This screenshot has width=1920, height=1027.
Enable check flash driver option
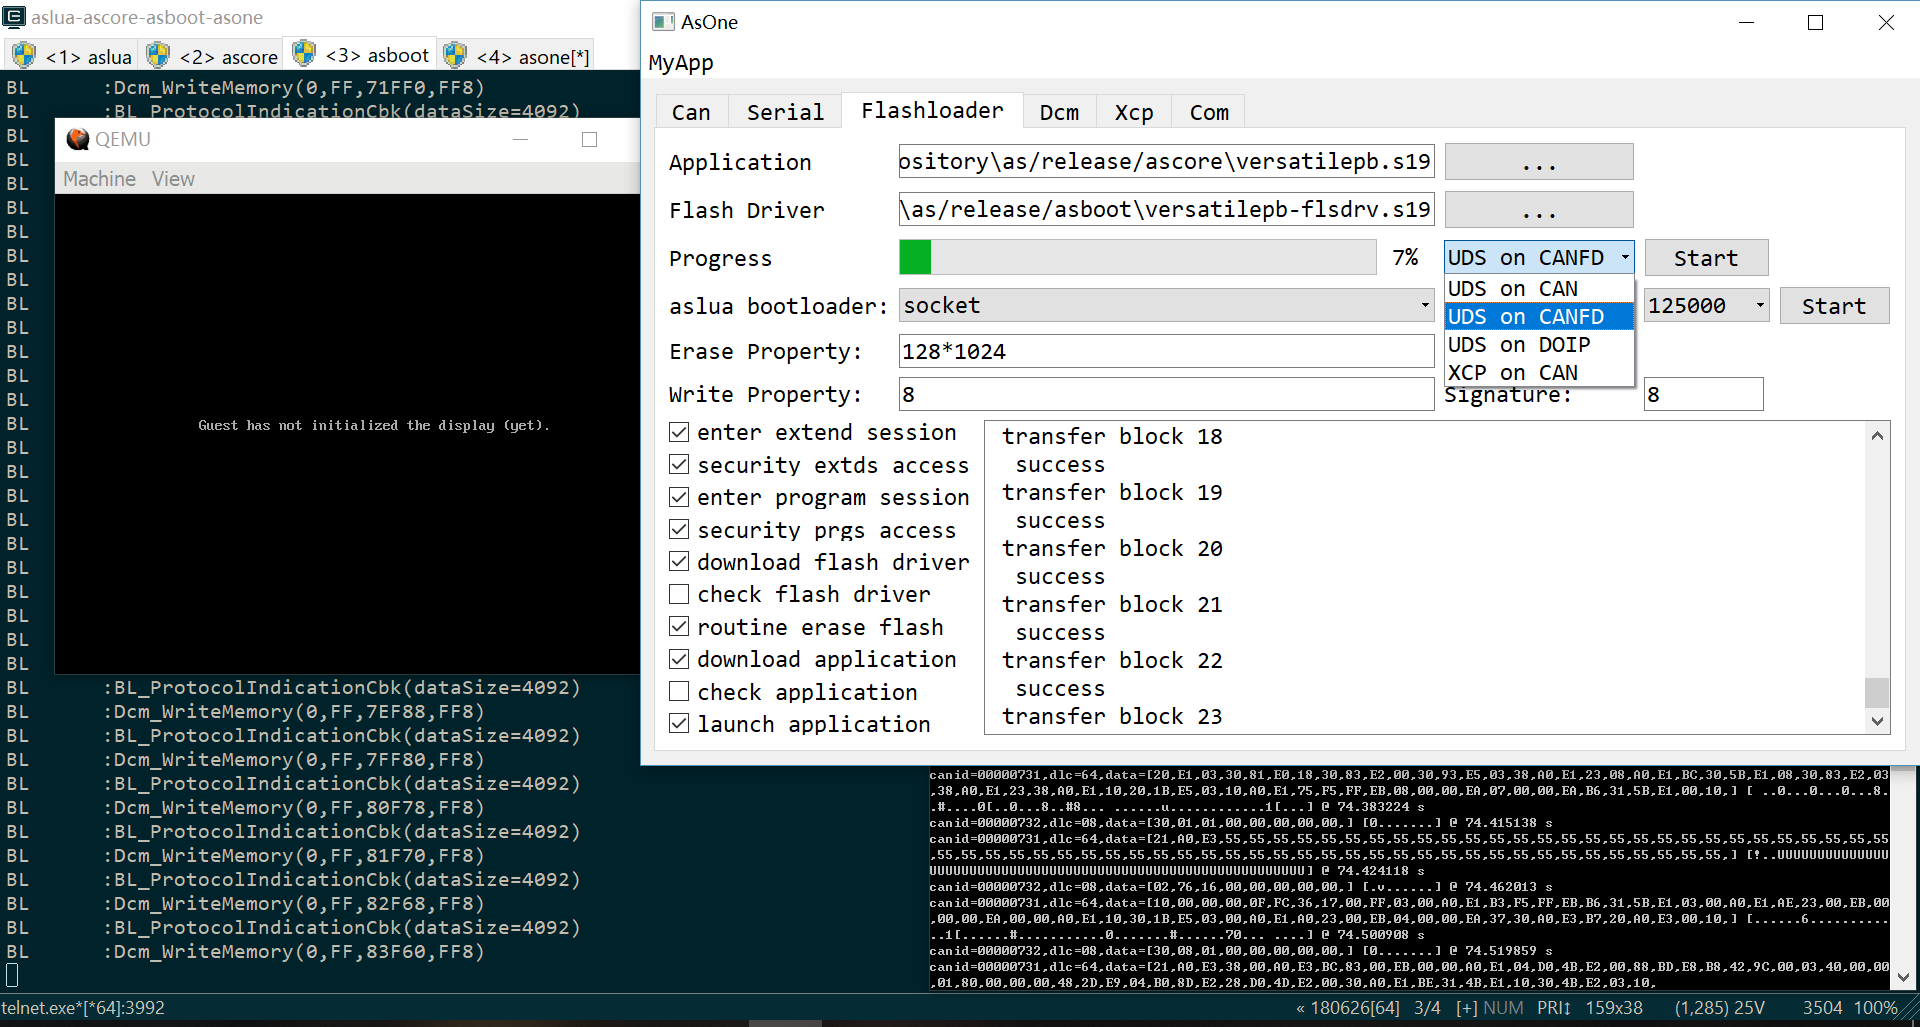679,594
